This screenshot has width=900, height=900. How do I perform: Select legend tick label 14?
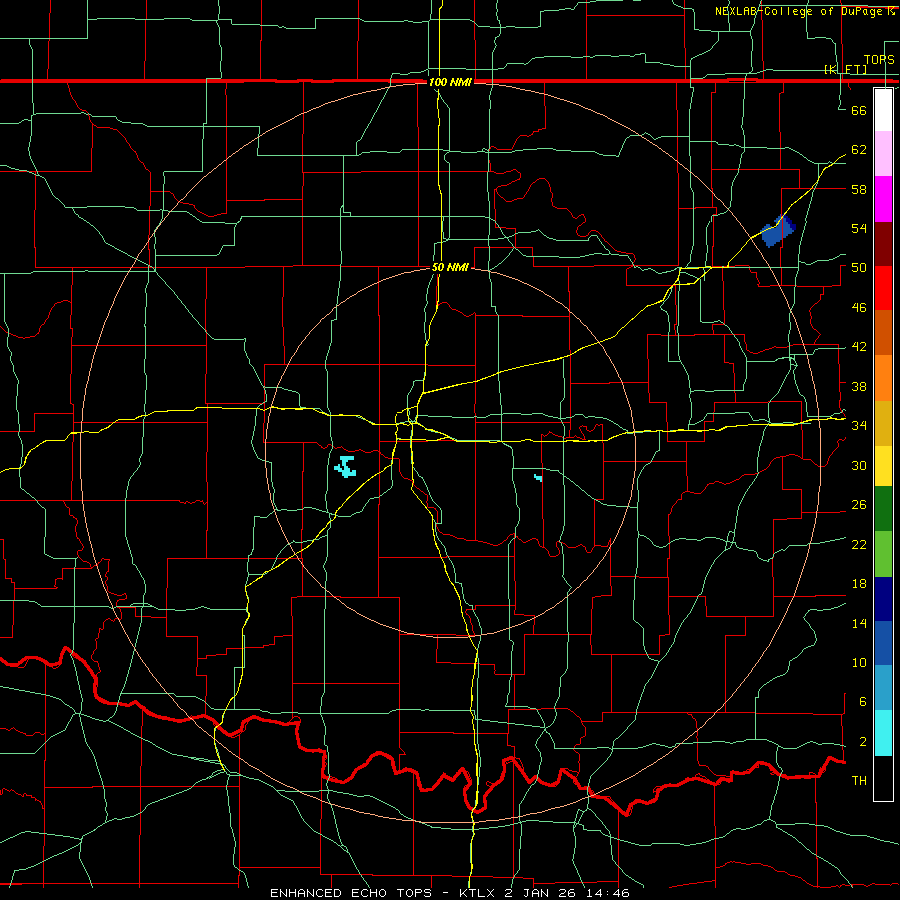[859, 623]
